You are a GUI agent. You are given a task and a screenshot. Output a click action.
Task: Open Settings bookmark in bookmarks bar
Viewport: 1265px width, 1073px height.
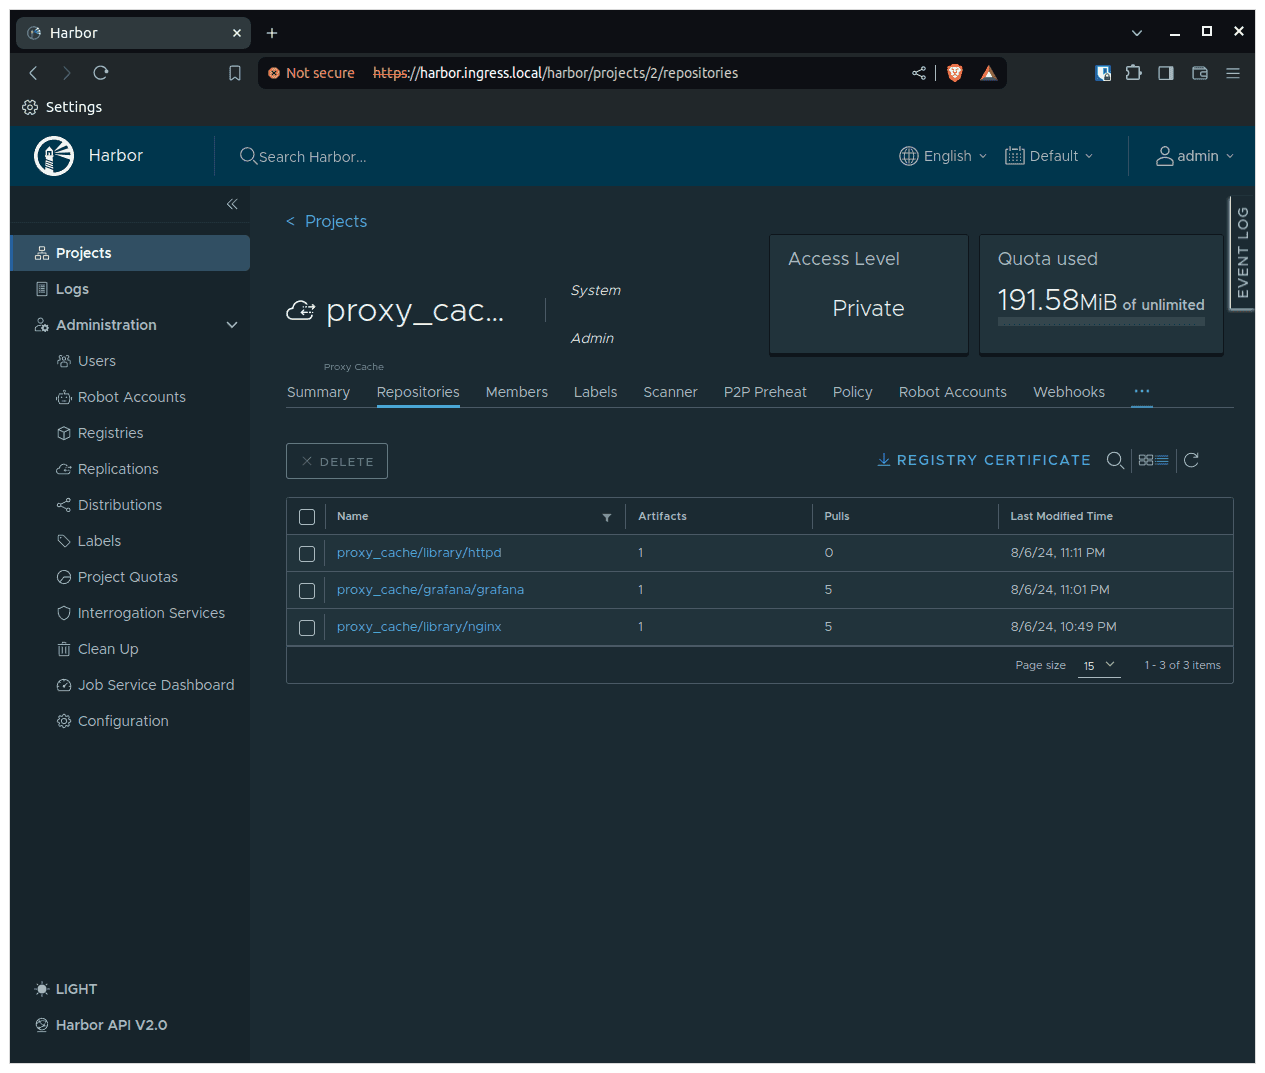[62, 107]
